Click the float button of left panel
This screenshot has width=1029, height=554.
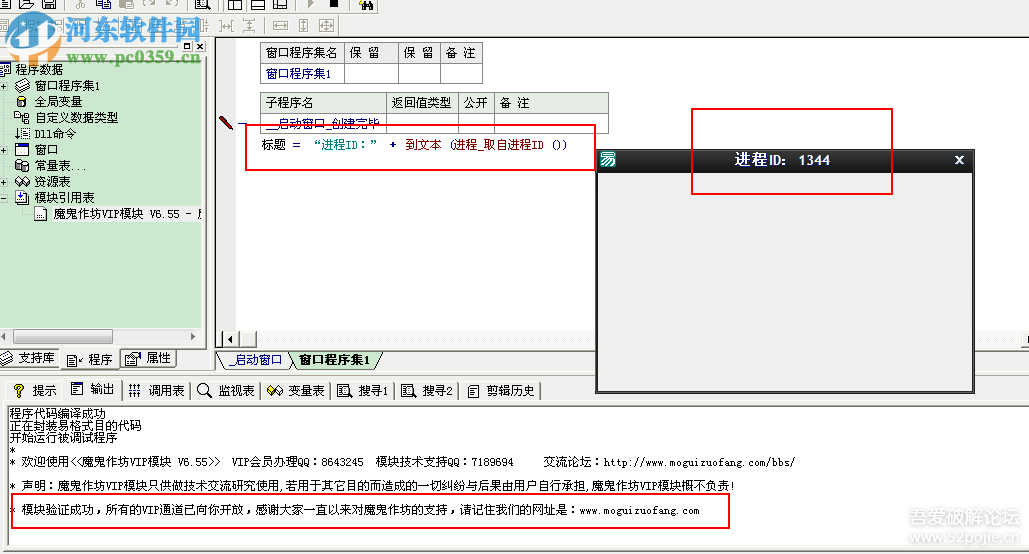pos(187,46)
